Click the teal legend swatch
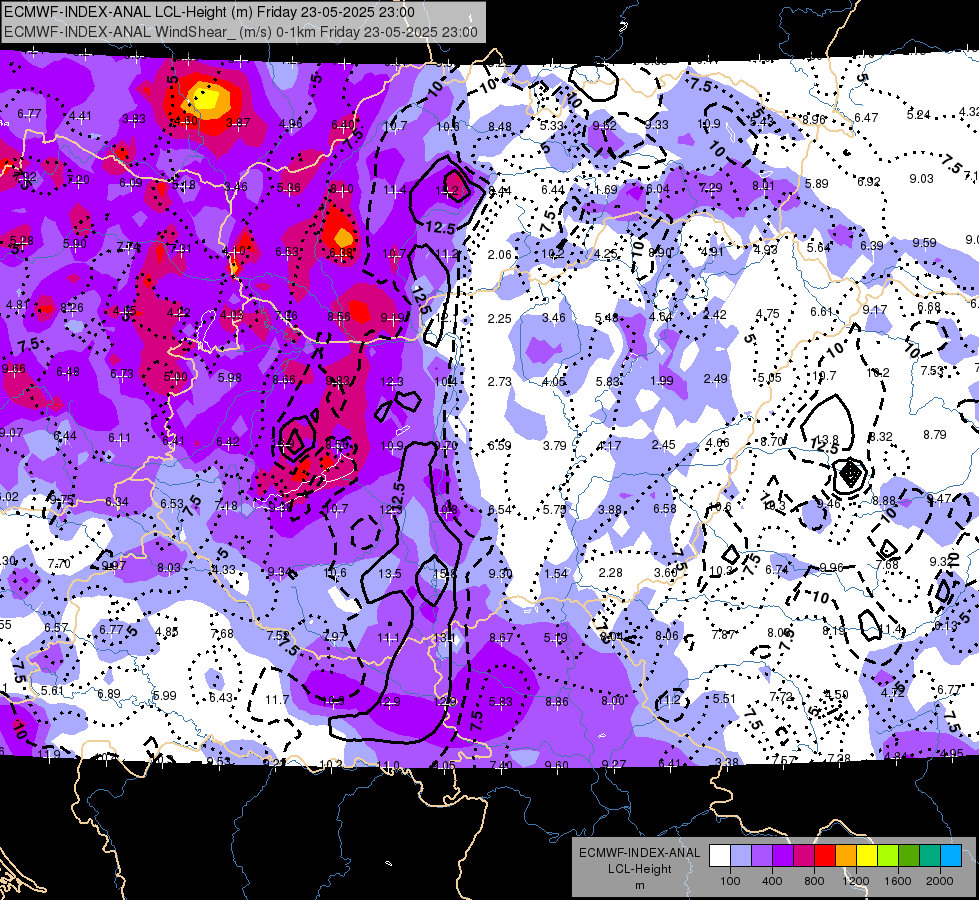979x900 pixels. (x=929, y=855)
